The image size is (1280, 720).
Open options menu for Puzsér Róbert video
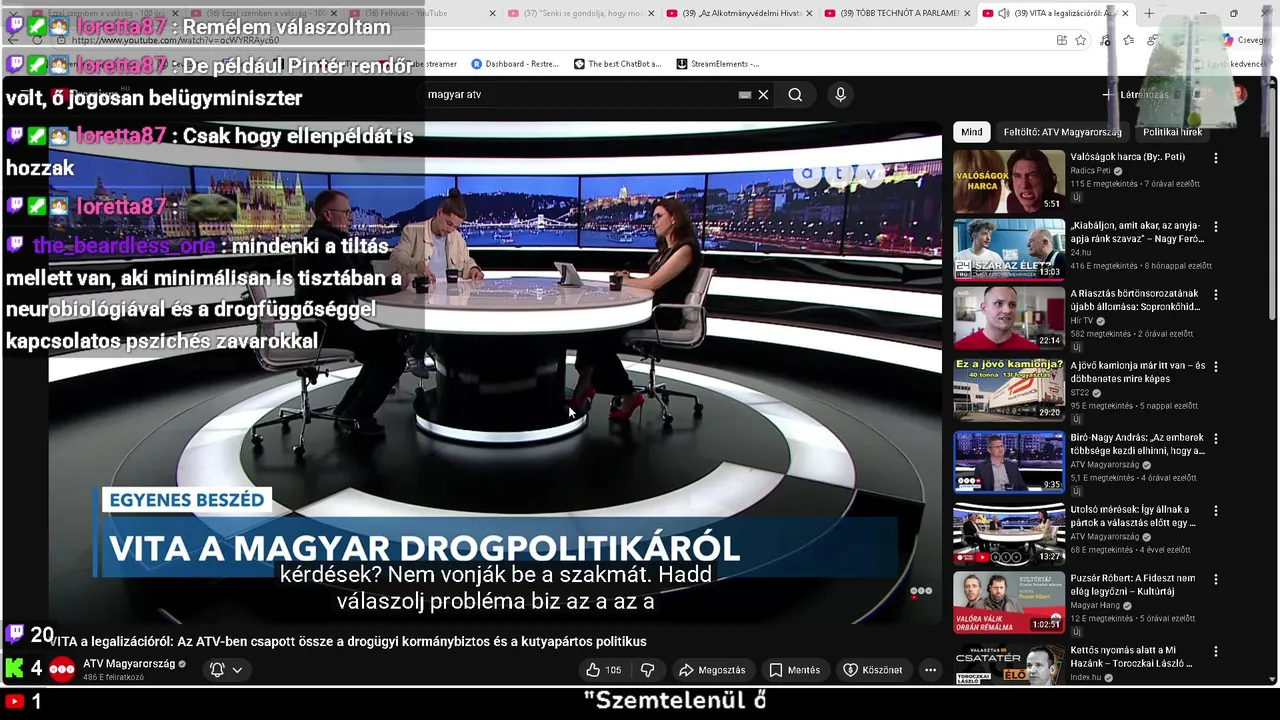(1216, 580)
